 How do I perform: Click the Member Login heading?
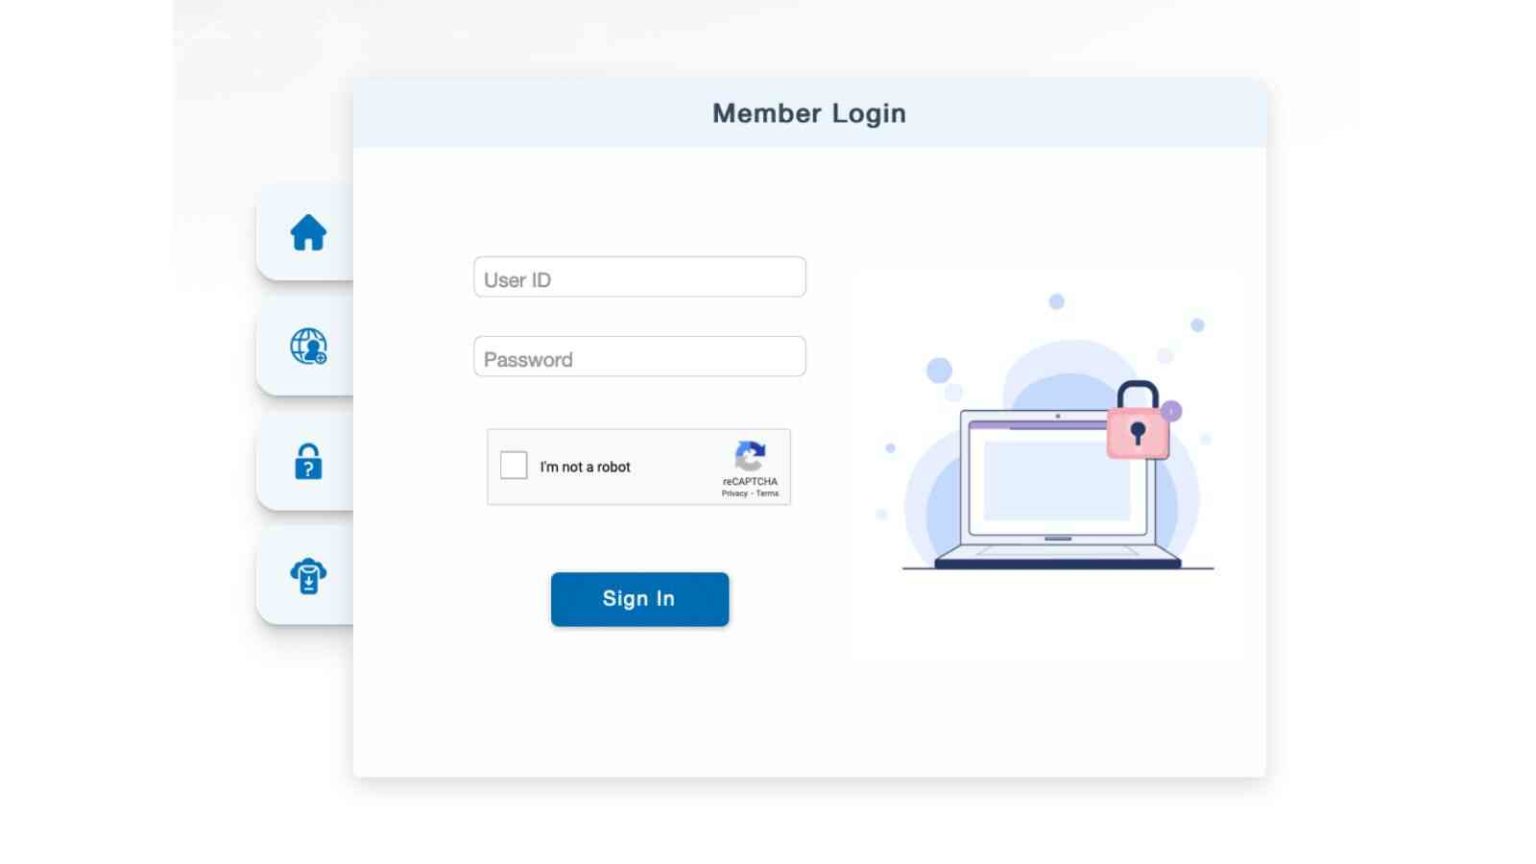pos(809,113)
